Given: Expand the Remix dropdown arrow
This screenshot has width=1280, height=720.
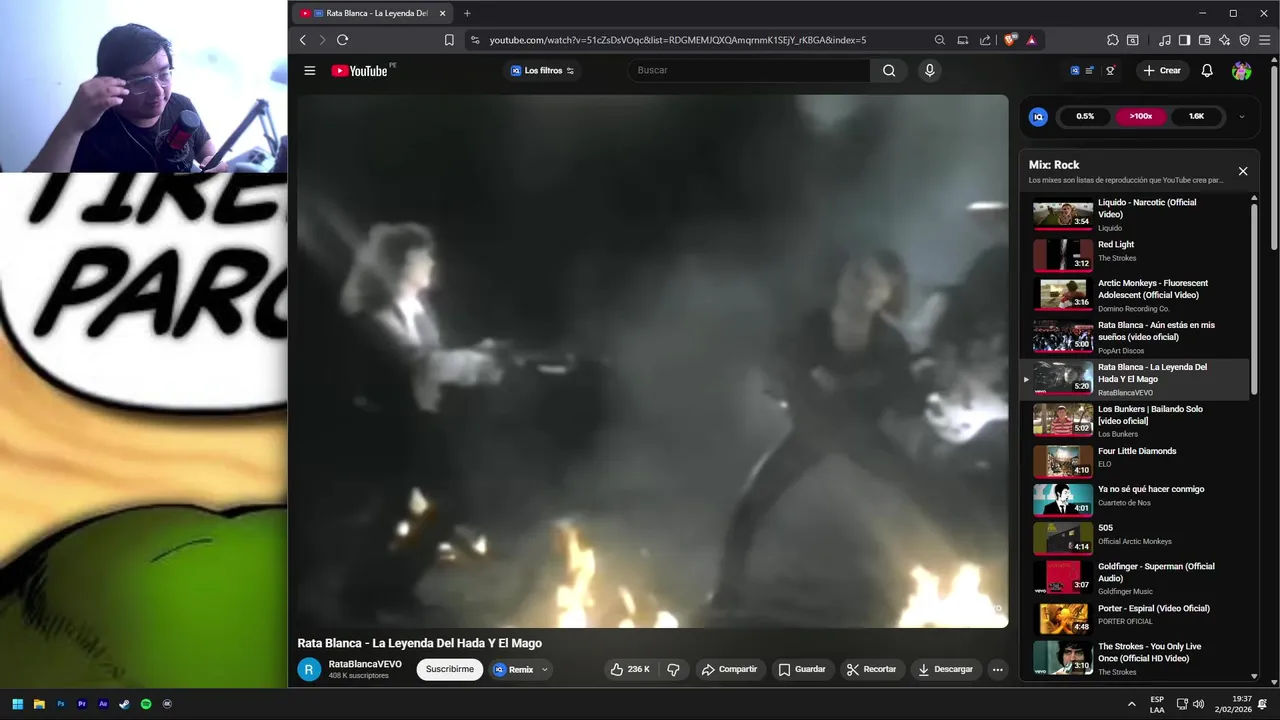Looking at the screenshot, I should click(x=544, y=670).
